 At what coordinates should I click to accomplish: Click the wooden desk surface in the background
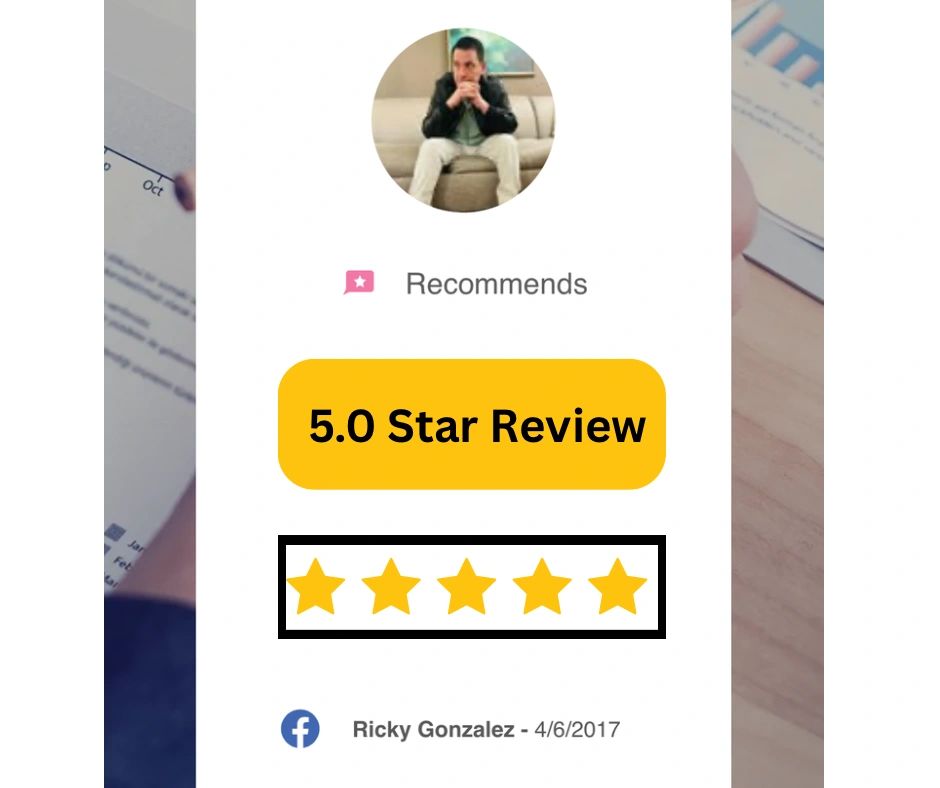(x=778, y=540)
